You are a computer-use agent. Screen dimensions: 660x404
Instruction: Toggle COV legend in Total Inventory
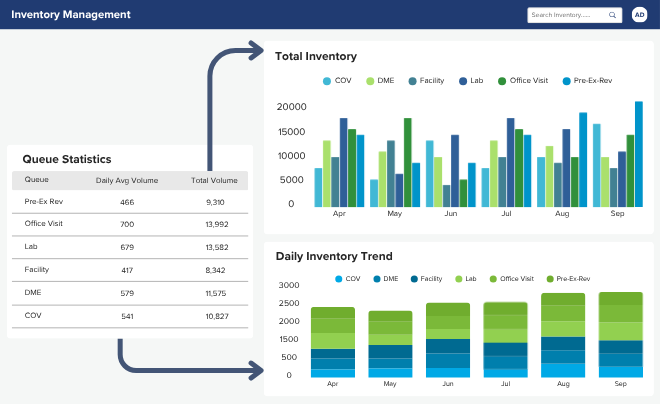337,81
